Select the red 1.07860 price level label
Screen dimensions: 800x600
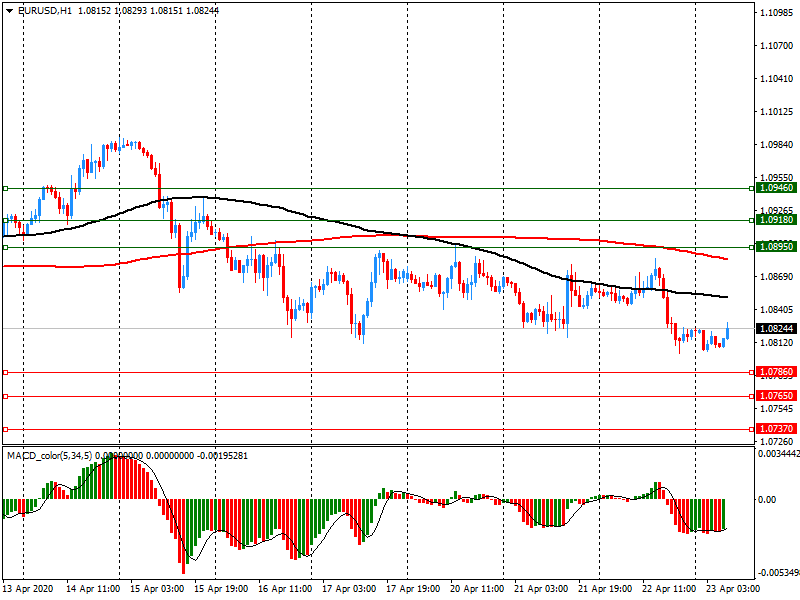[x=776, y=372]
